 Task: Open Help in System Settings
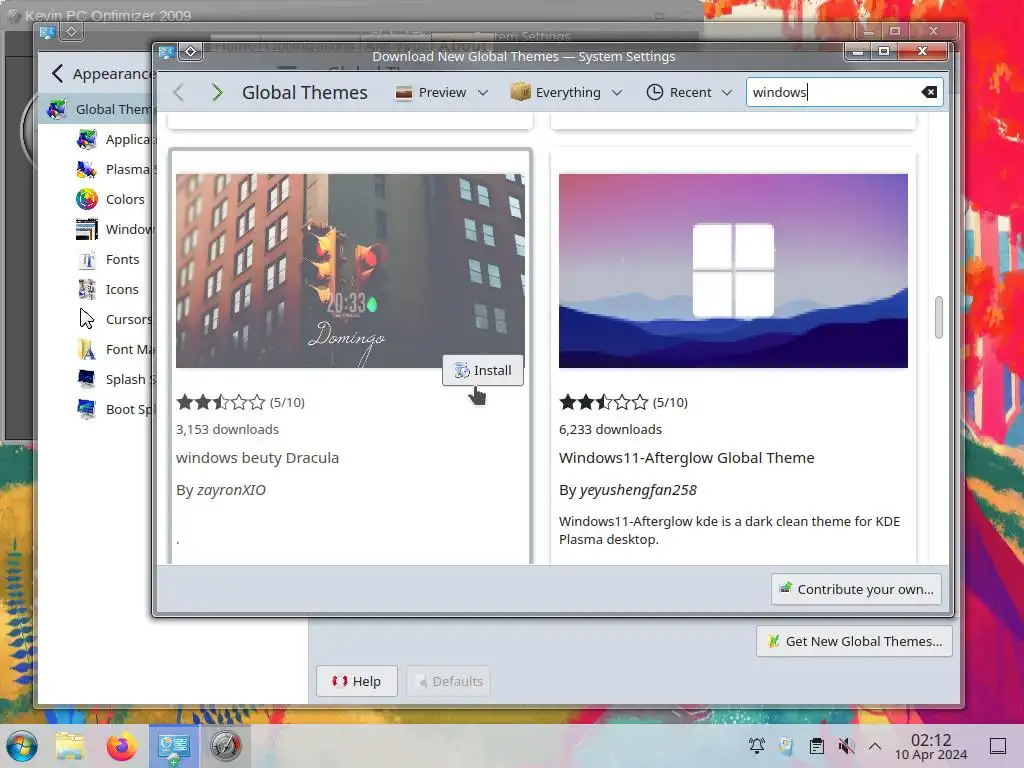coord(357,681)
